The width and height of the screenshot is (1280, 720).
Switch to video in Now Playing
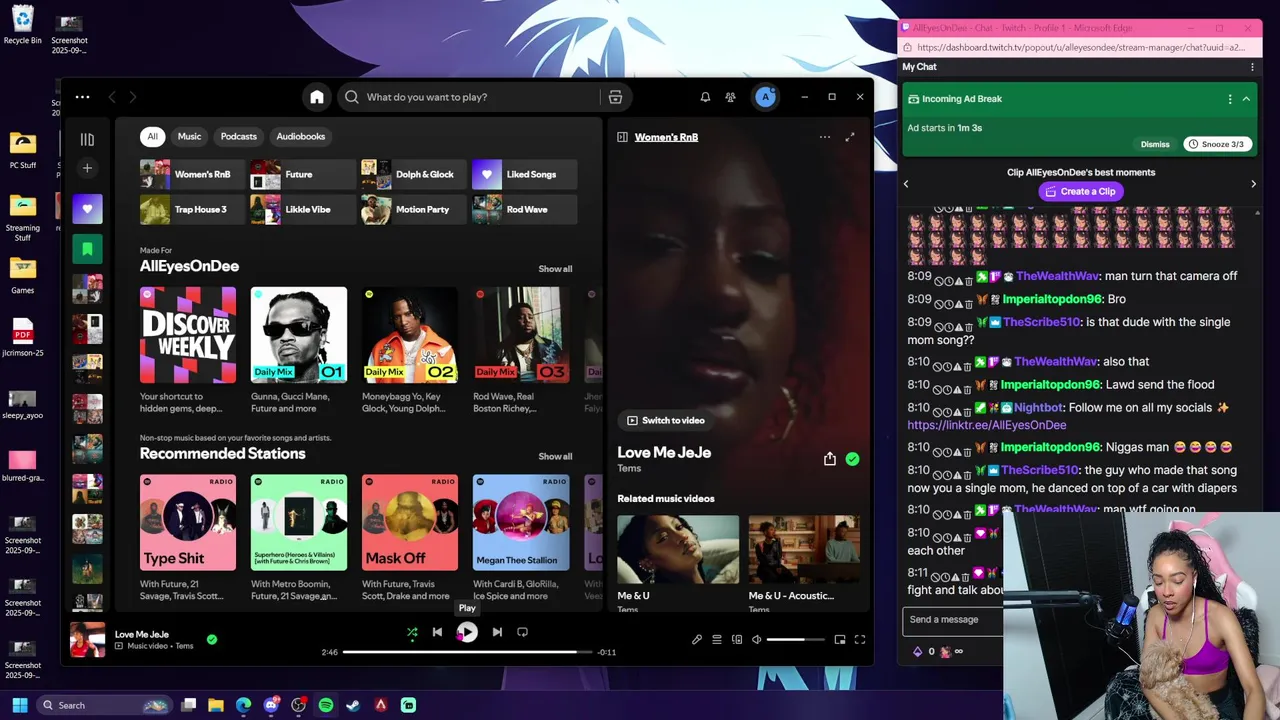666,420
